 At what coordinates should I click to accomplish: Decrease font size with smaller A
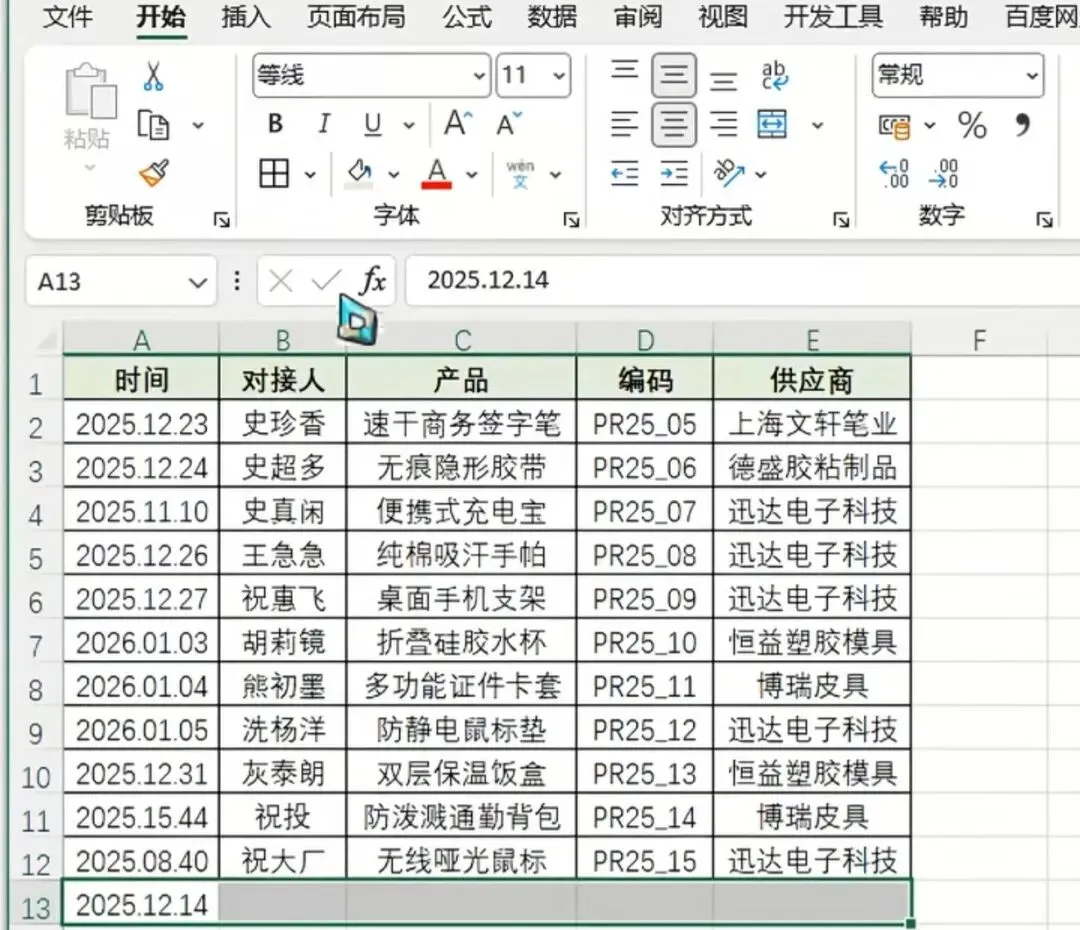510,125
